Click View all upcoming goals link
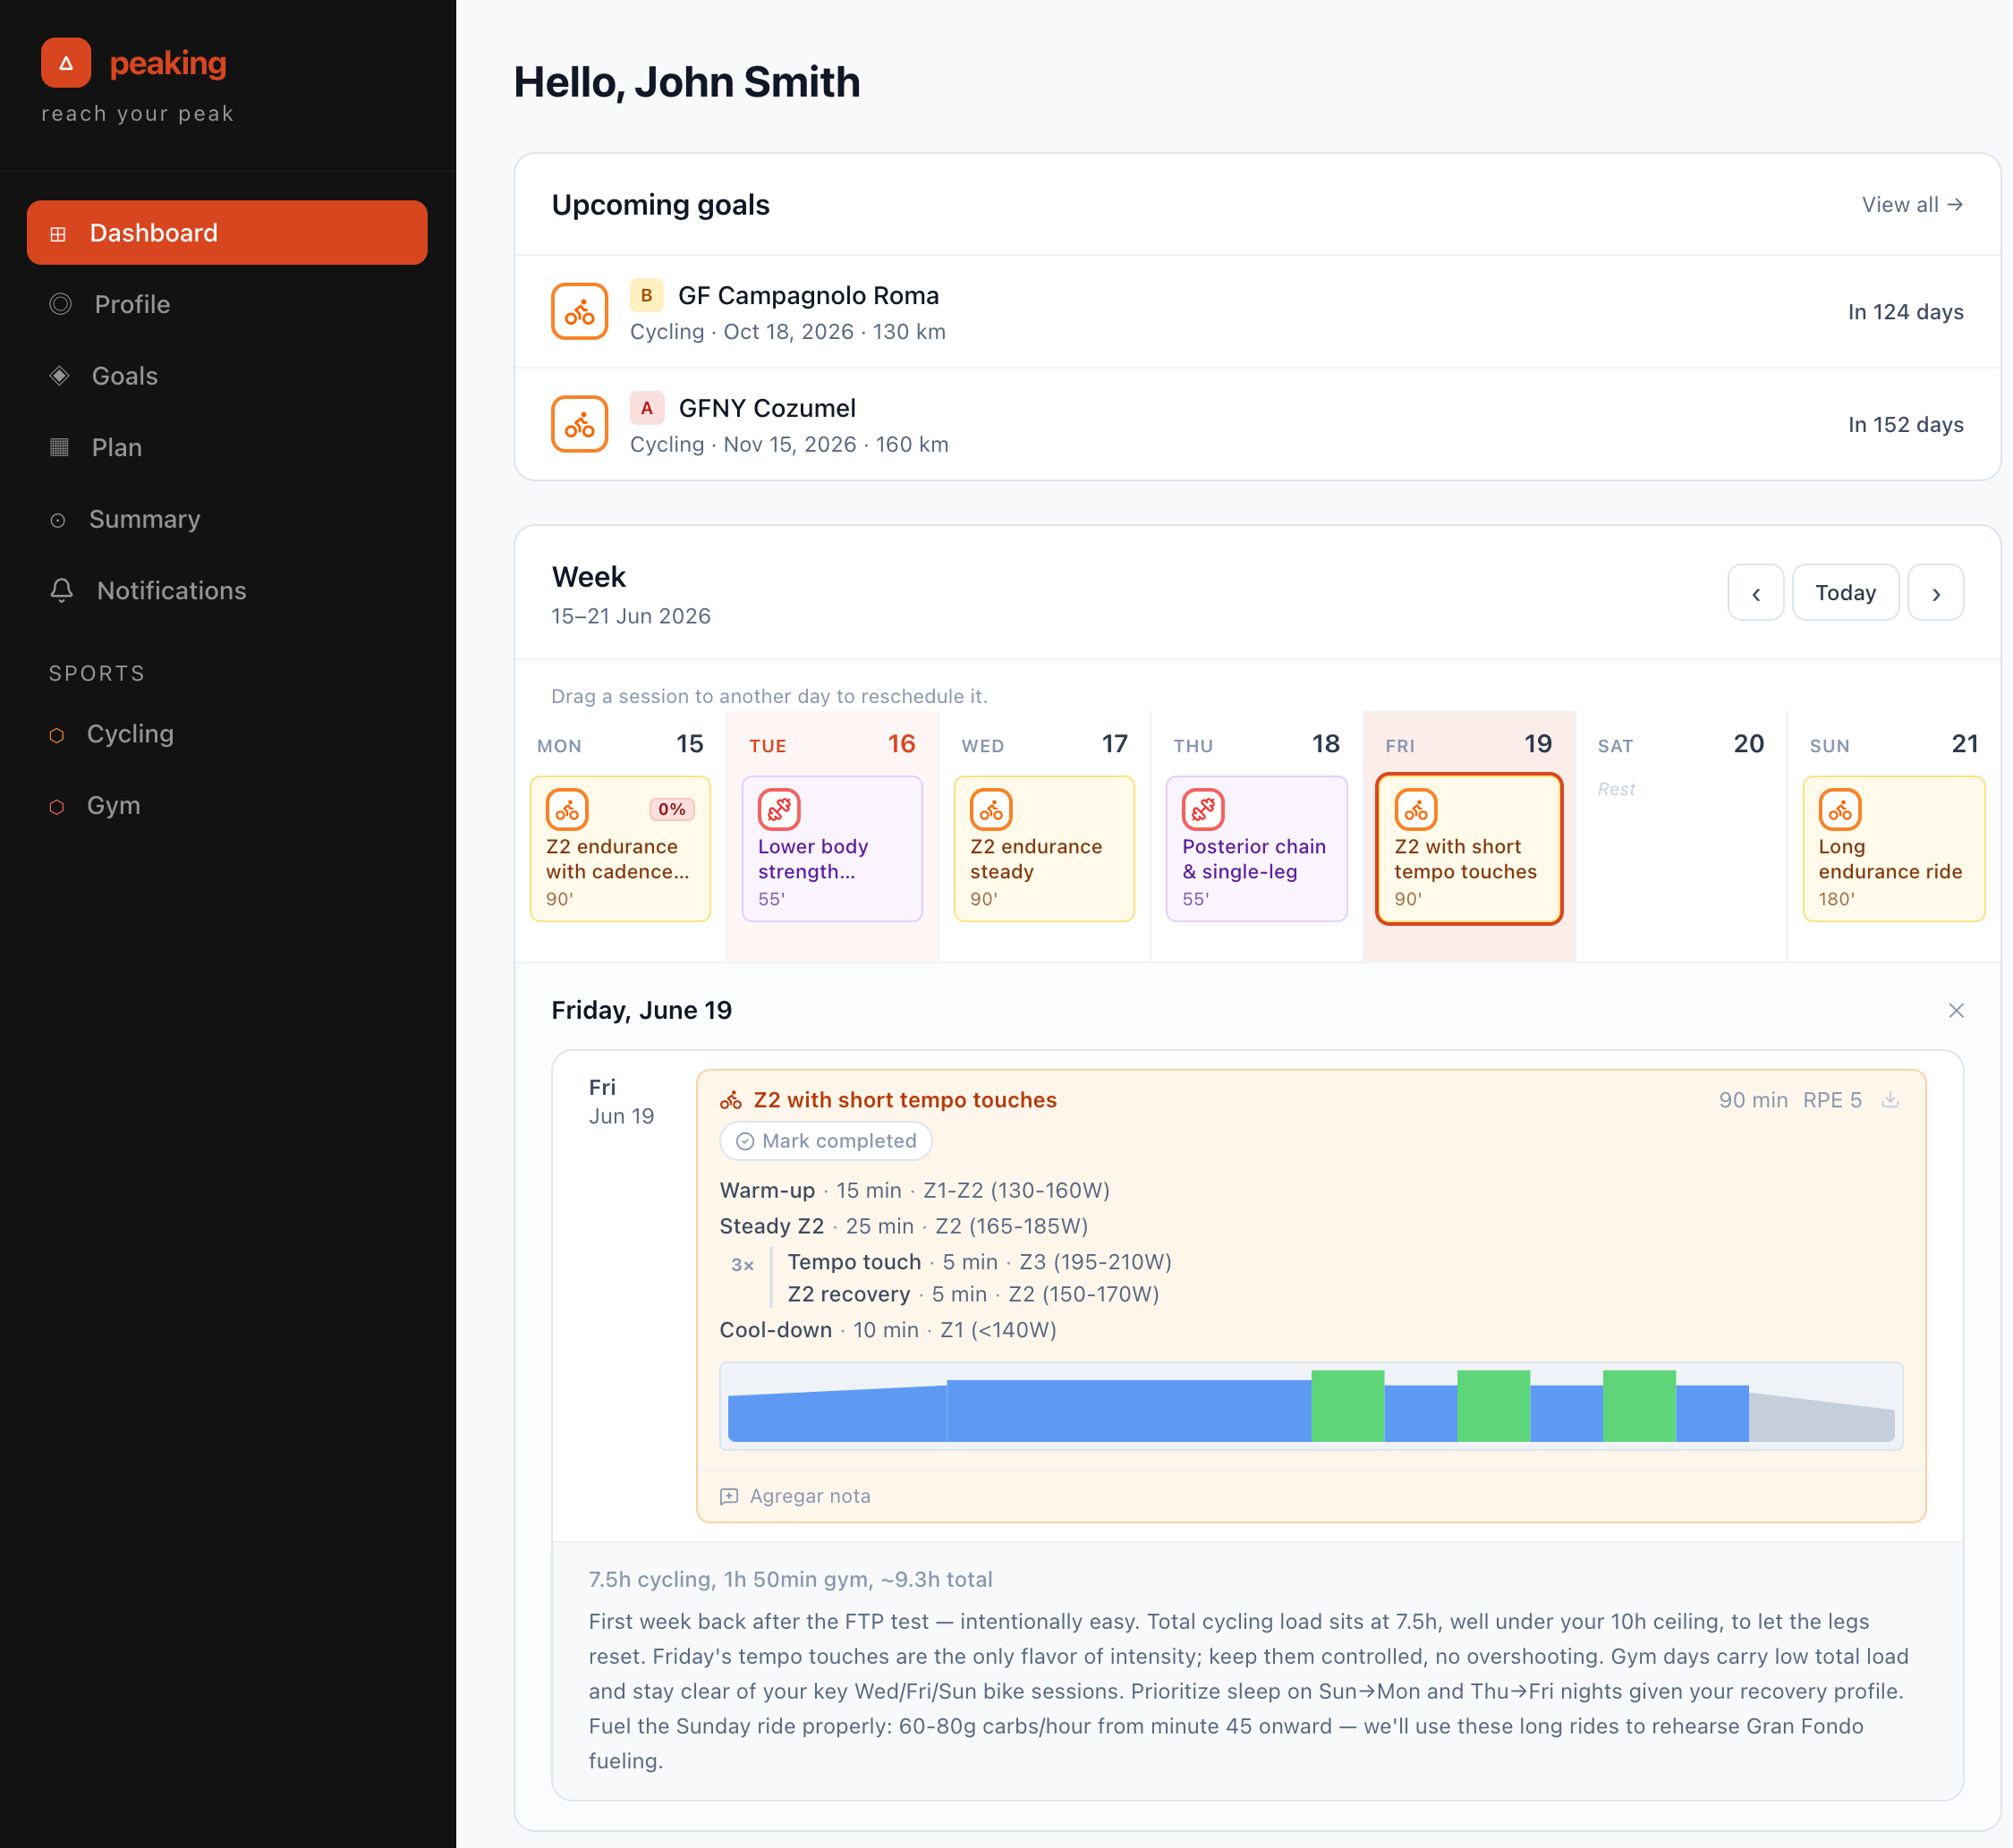The height and width of the screenshot is (1848, 2013). [1912, 205]
